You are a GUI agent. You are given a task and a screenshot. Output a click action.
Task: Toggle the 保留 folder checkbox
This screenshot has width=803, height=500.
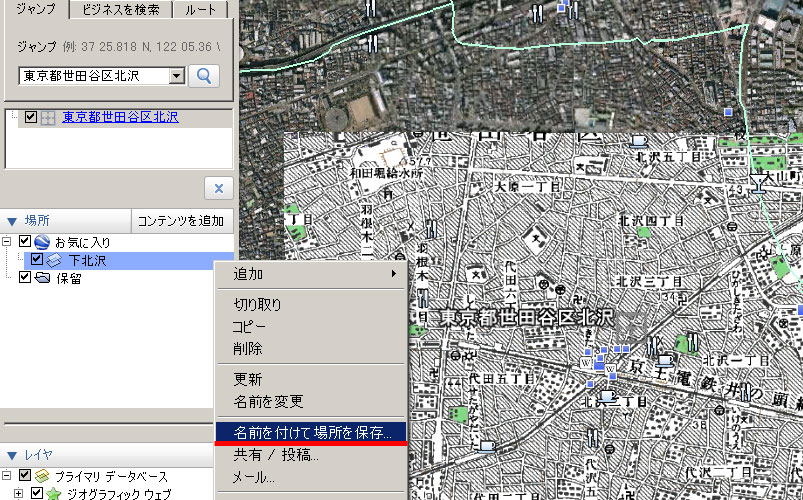(x=25, y=277)
